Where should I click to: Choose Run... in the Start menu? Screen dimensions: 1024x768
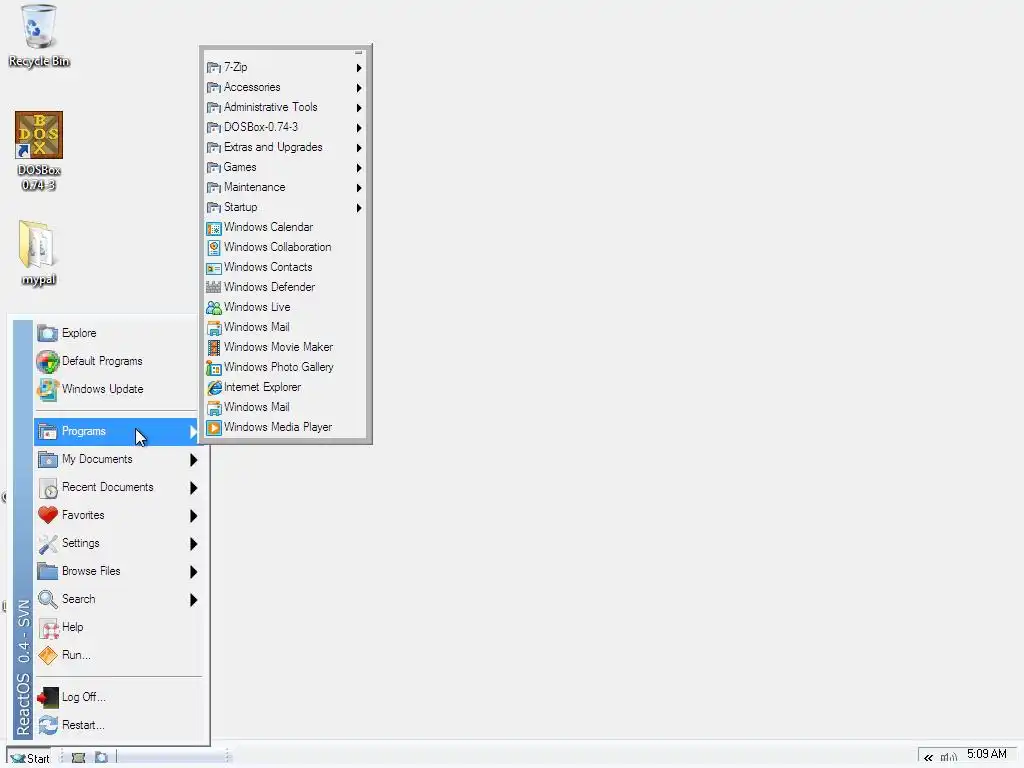(116, 655)
